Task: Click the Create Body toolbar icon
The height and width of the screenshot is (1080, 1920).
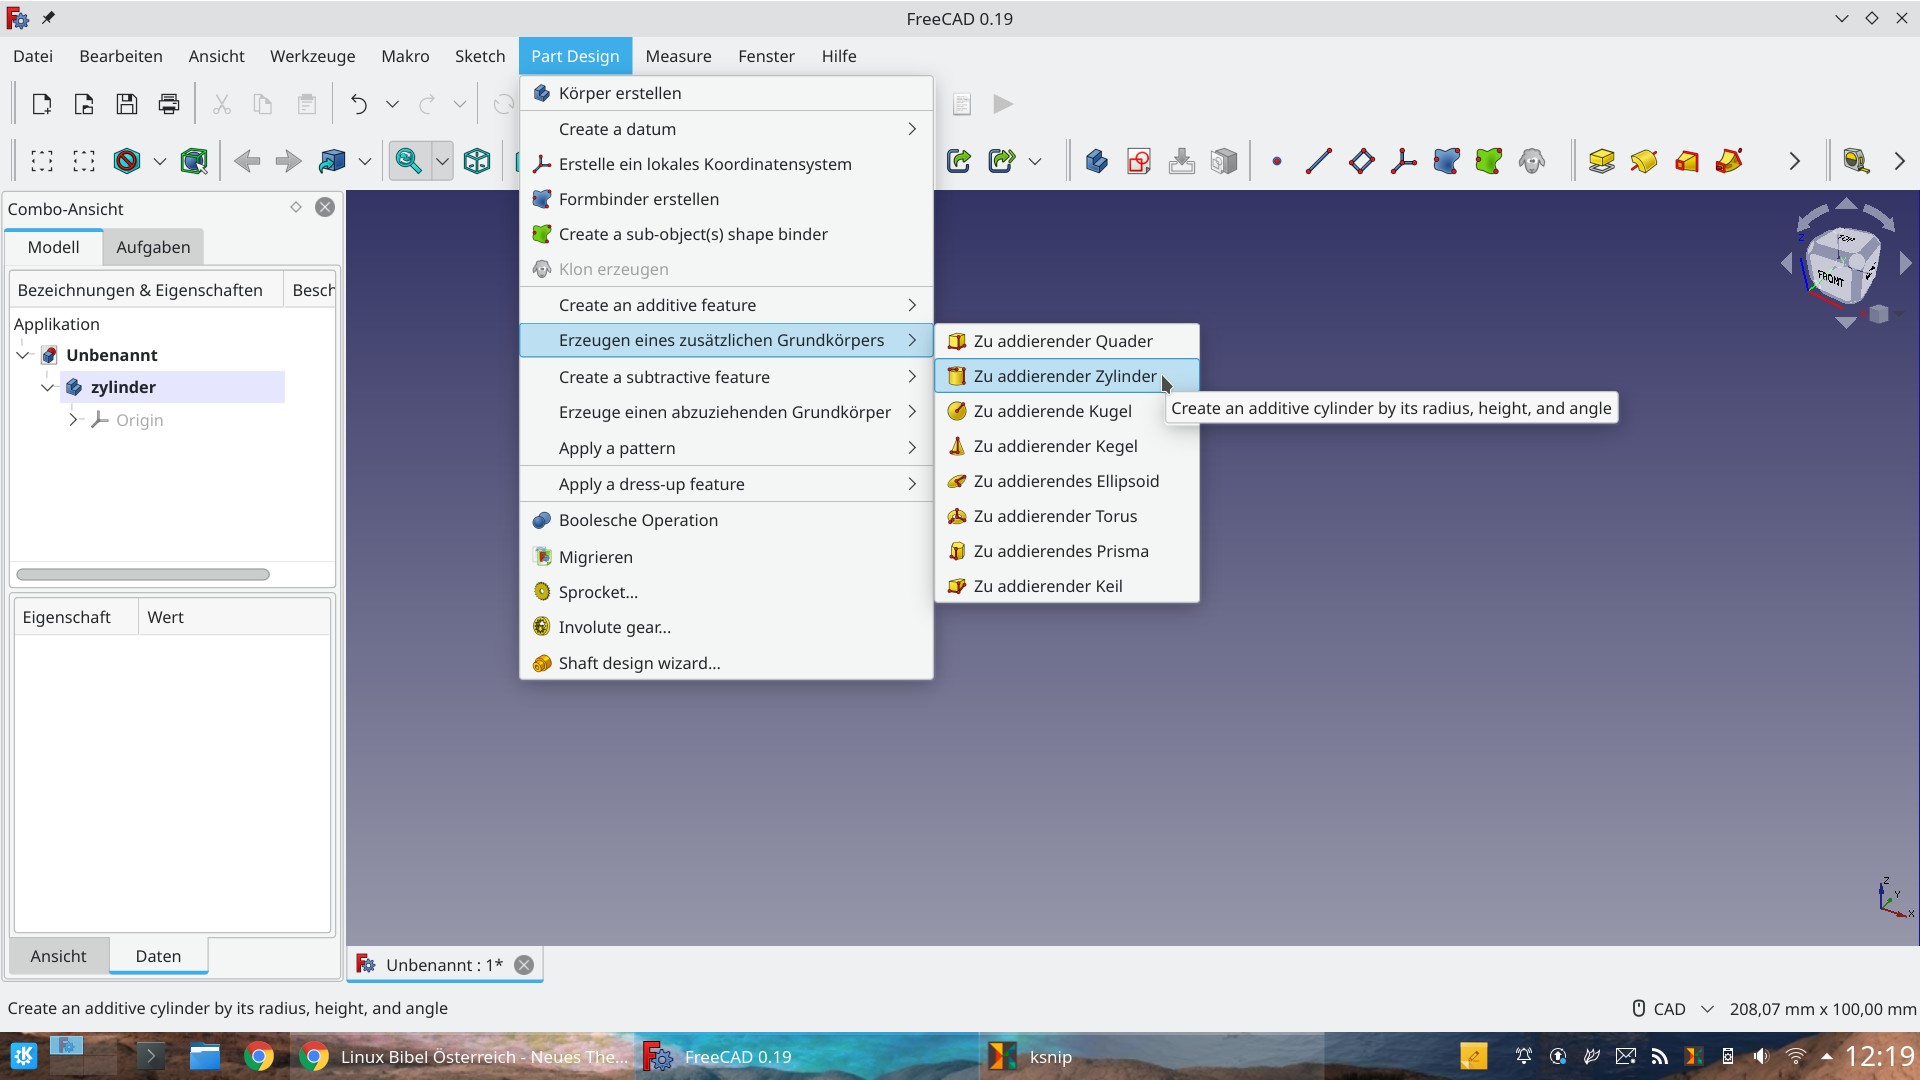Action: tap(1096, 161)
